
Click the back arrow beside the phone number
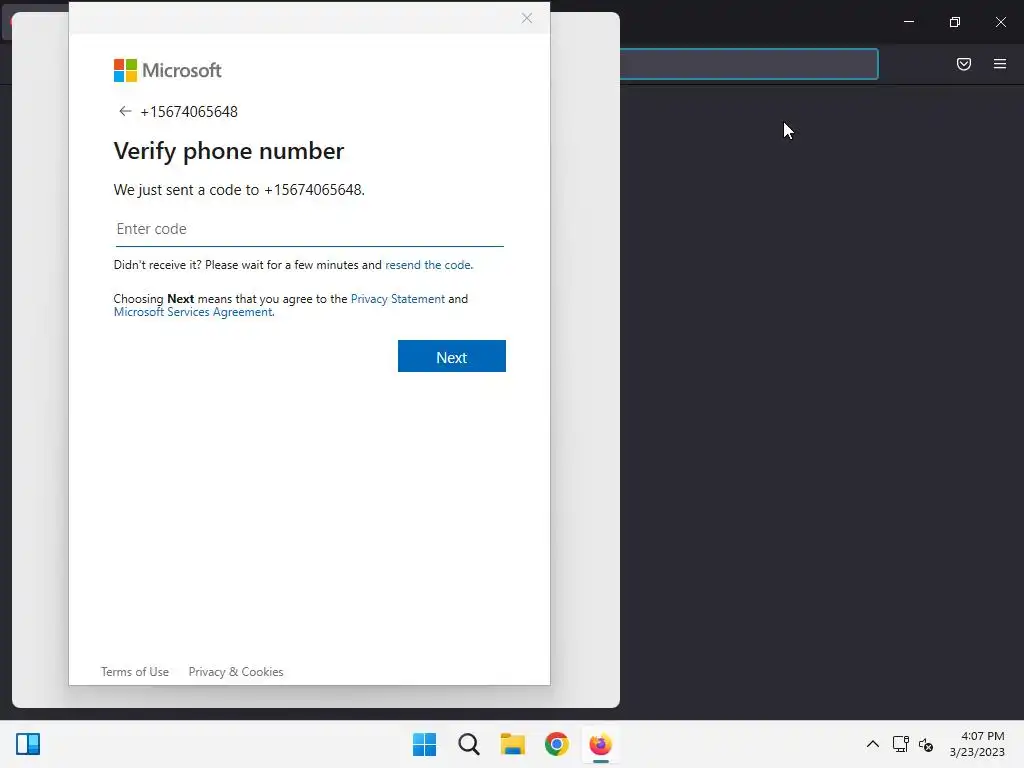pyautogui.click(x=125, y=111)
